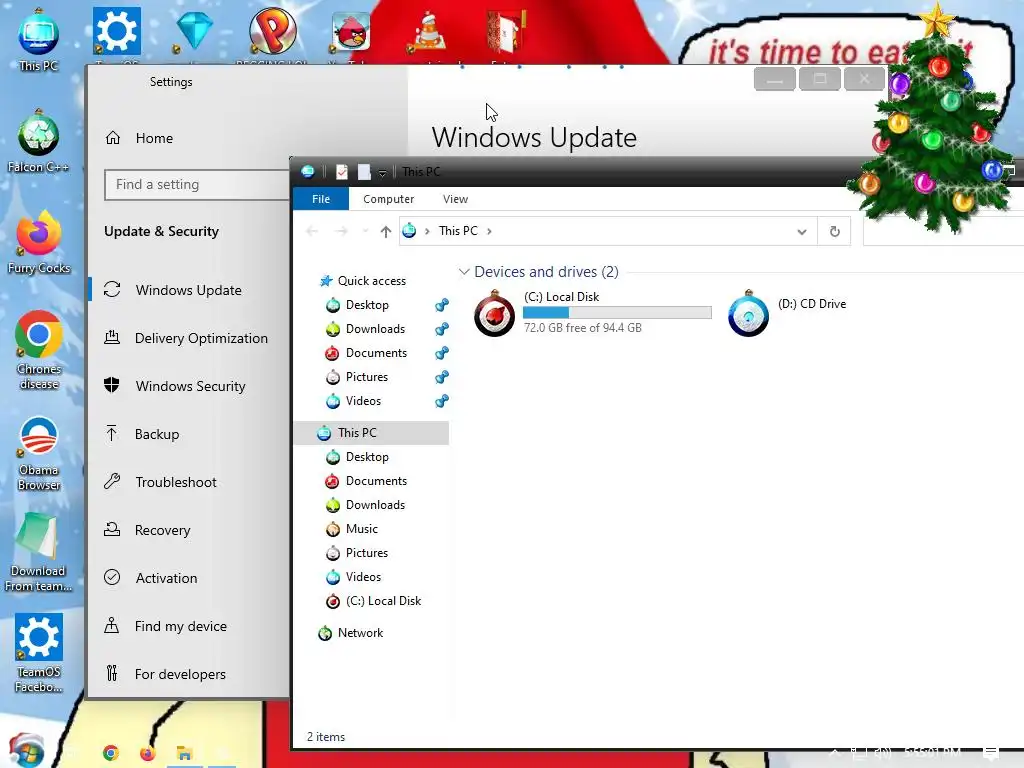
Task: Unpin Documents from Quick access
Action: [x=442, y=353]
